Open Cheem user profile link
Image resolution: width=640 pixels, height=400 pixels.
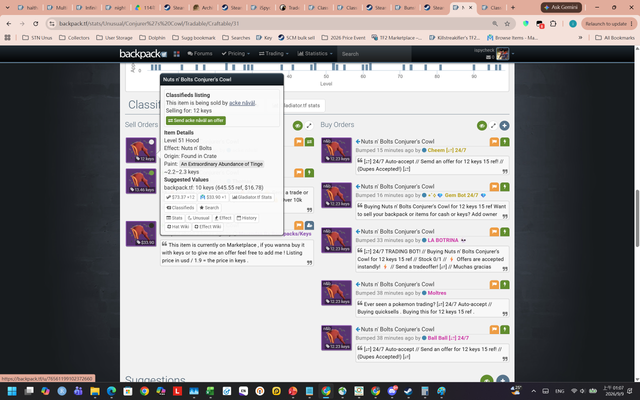click(x=447, y=150)
